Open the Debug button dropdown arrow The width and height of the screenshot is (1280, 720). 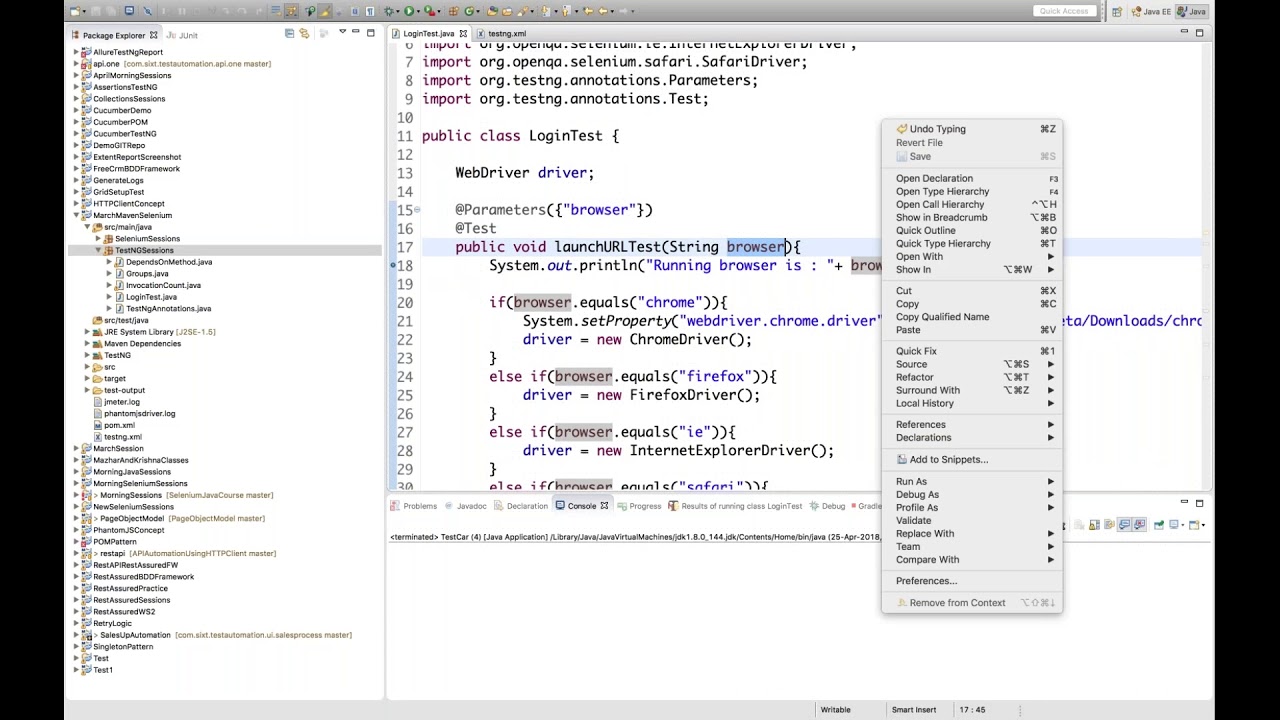tap(398, 11)
